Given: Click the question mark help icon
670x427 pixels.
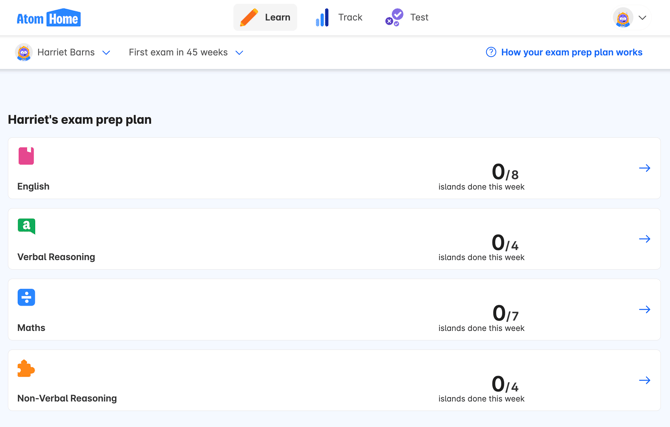Looking at the screenshot, I should coord(491,52).
